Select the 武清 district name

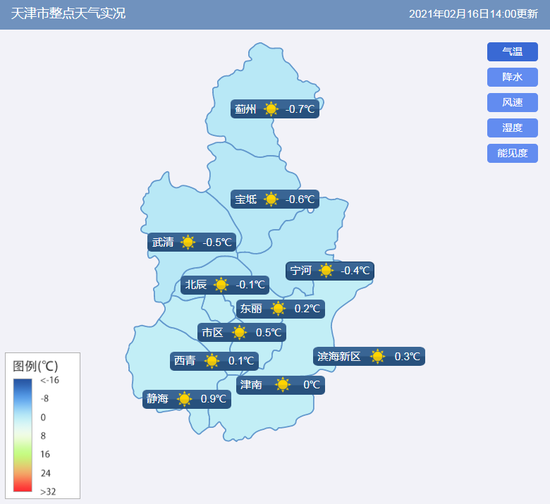point(163,242)
